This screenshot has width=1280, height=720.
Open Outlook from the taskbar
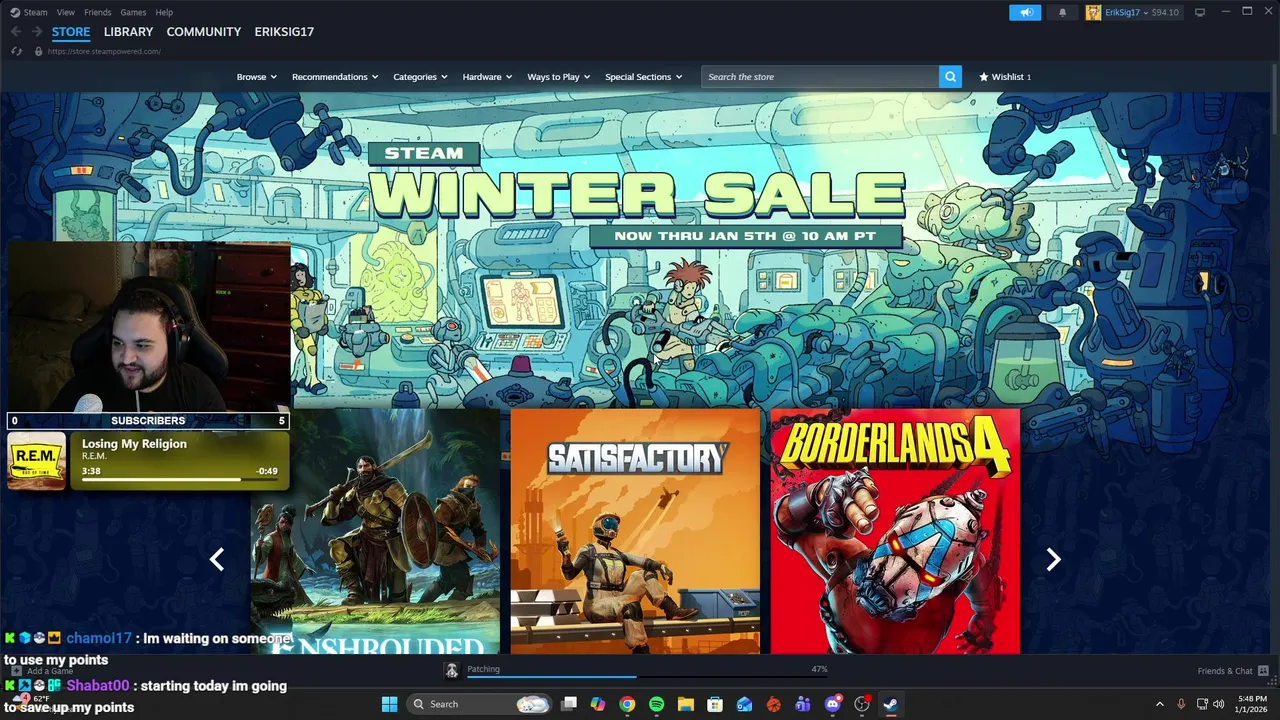tap(744, 704)
